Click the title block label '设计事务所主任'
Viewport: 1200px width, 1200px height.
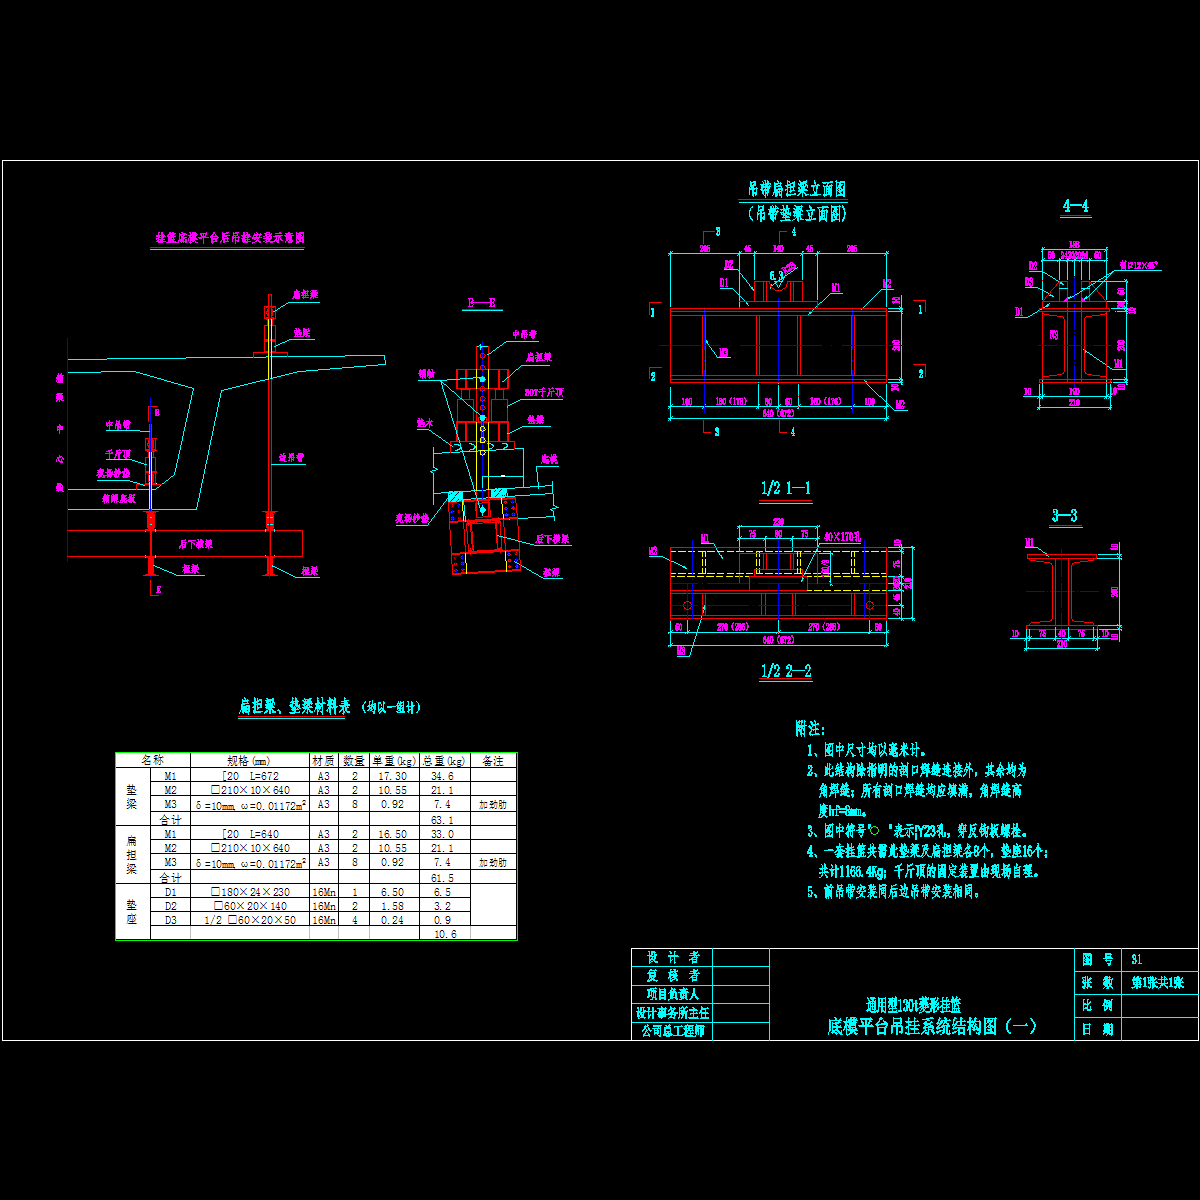pyautogui.click(x=672, y=1012)
